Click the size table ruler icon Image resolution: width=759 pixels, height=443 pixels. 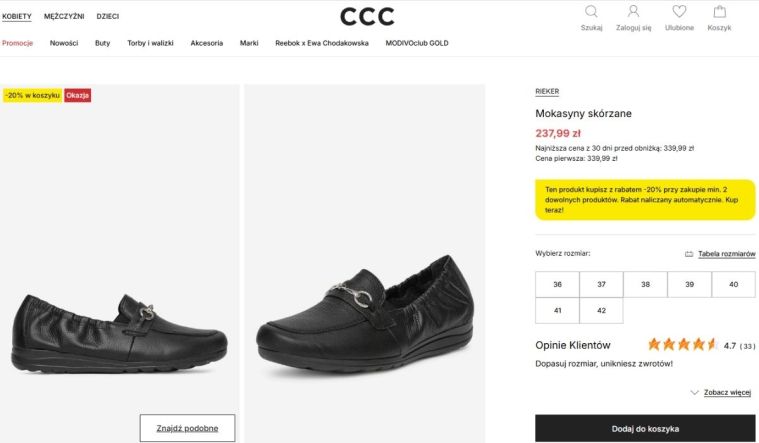689,254
